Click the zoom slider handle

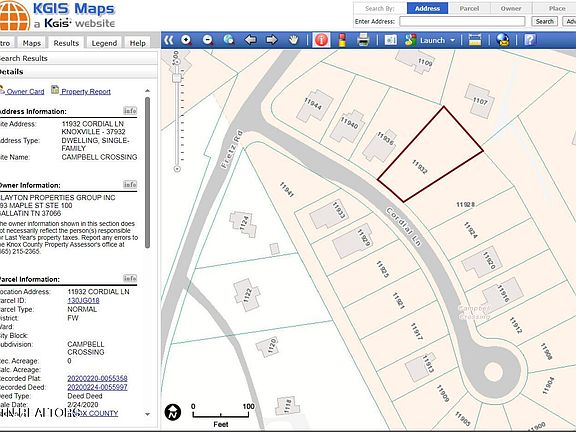(177, 78)
